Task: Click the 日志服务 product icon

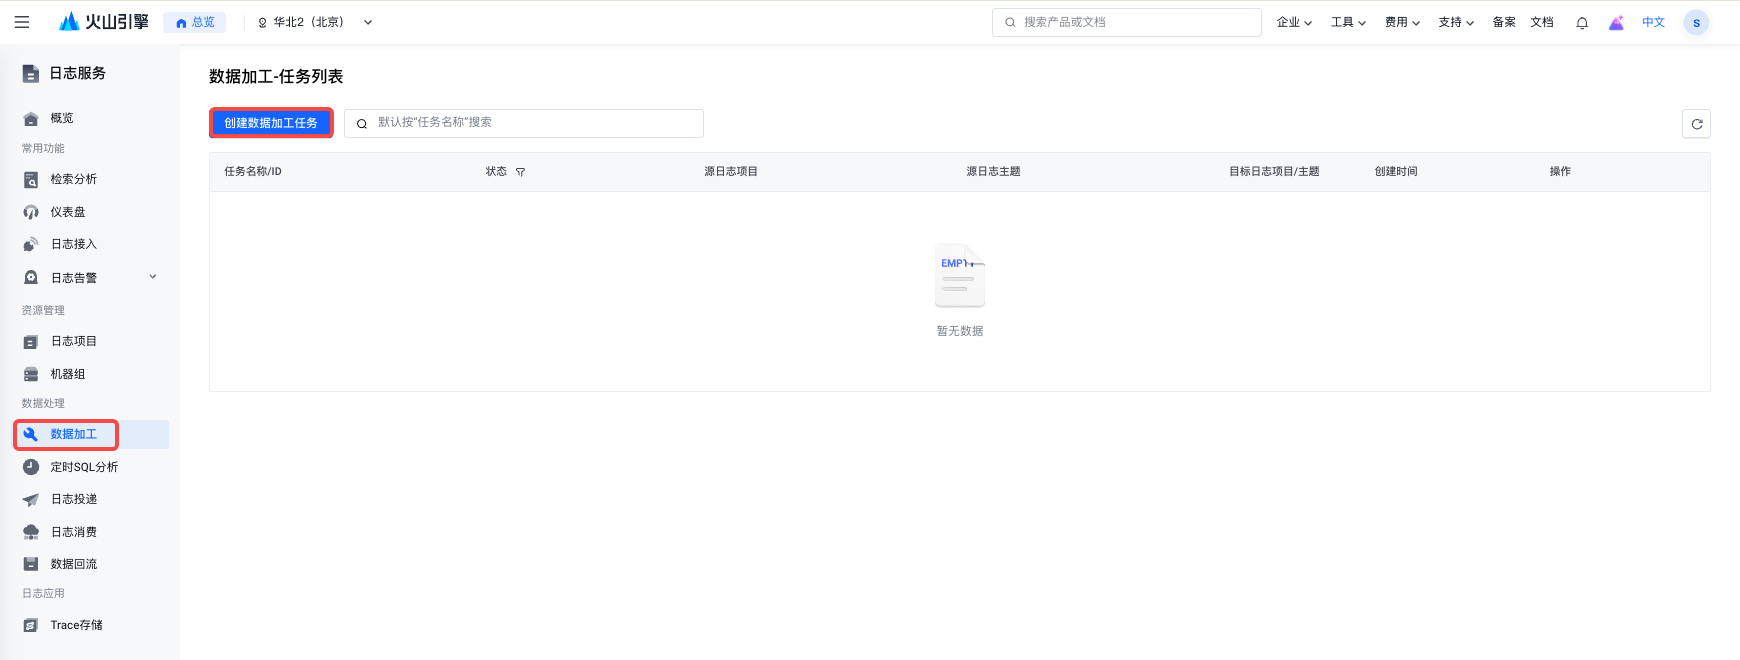Action: pos(31,73)
